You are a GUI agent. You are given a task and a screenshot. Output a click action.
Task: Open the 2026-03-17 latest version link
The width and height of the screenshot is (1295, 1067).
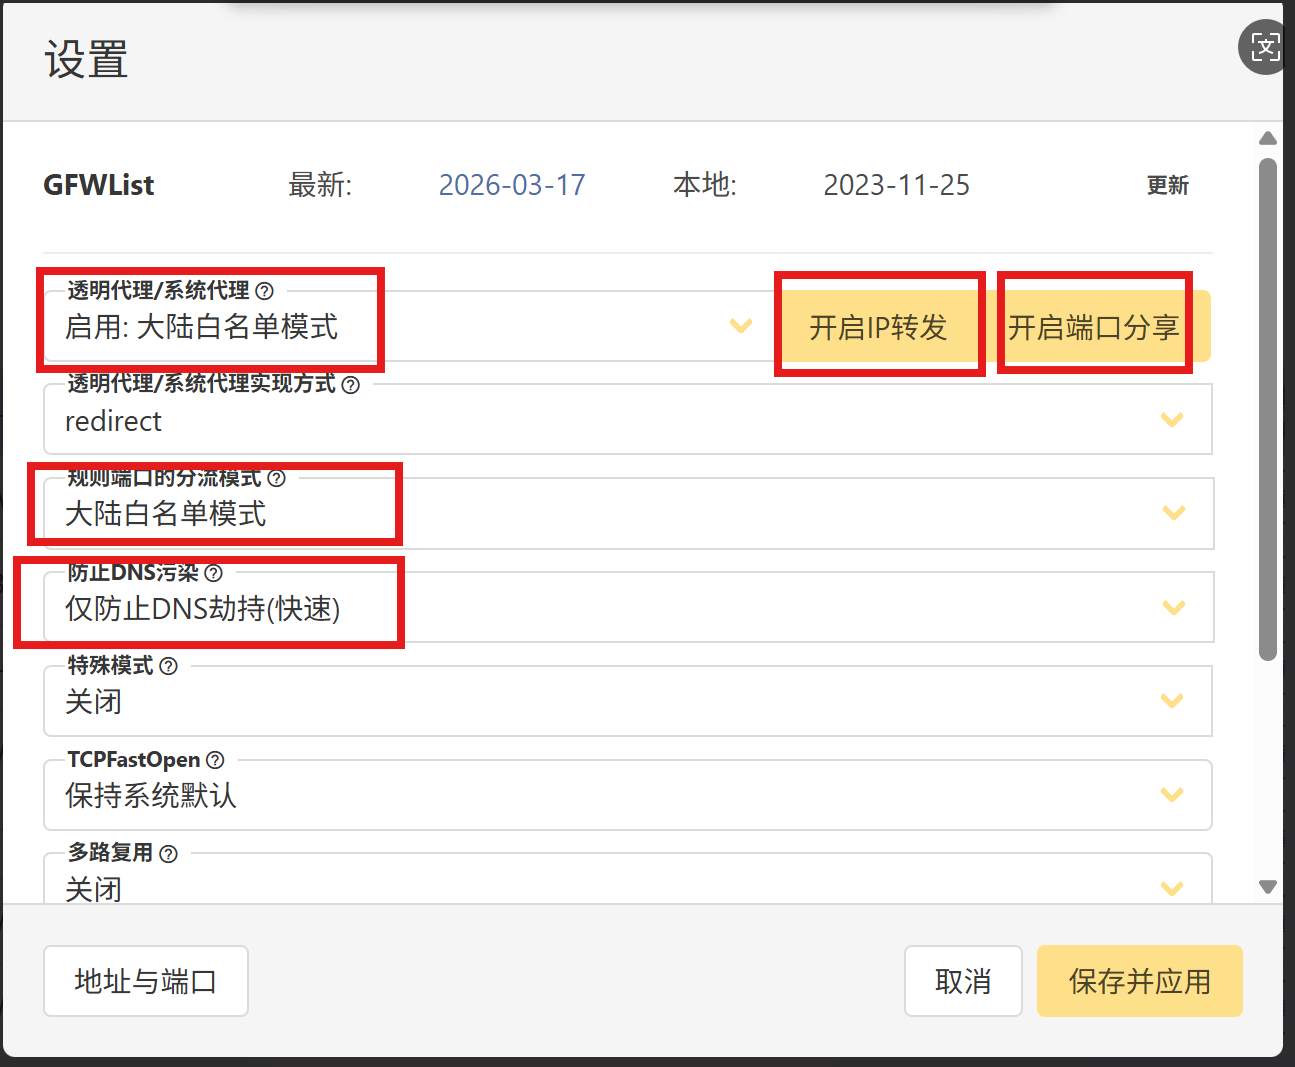512,185
